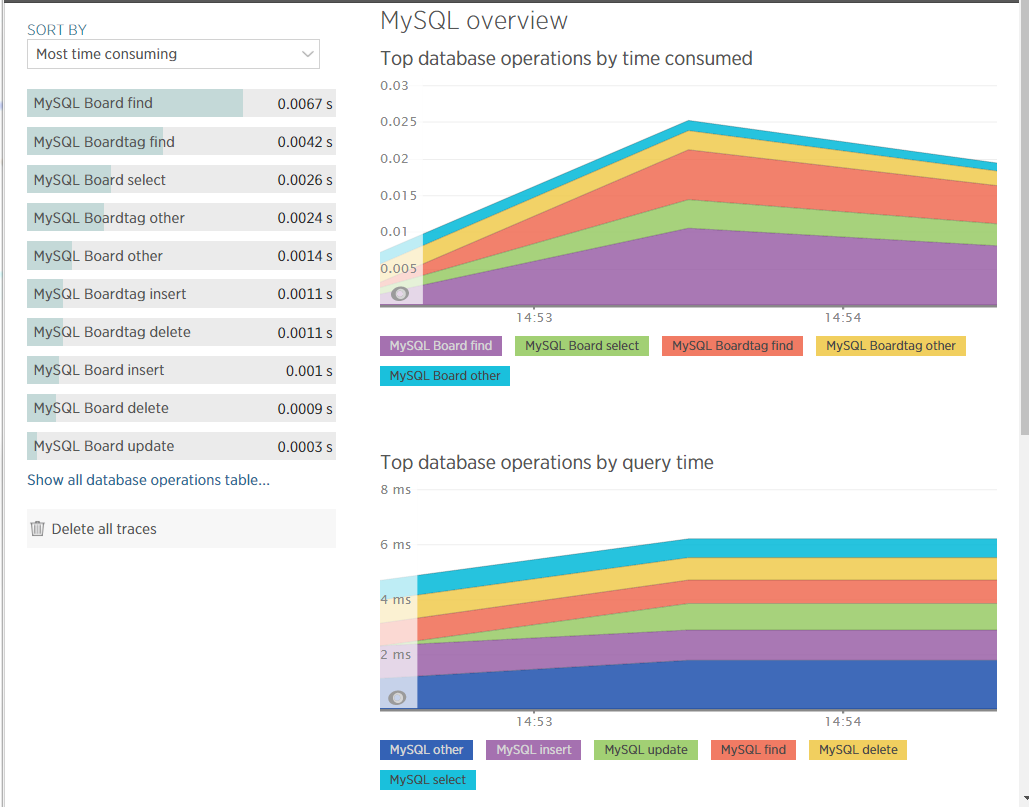Hide MySQL Board select series via legend
The image size is (1029, 807).
coord(582,346)
